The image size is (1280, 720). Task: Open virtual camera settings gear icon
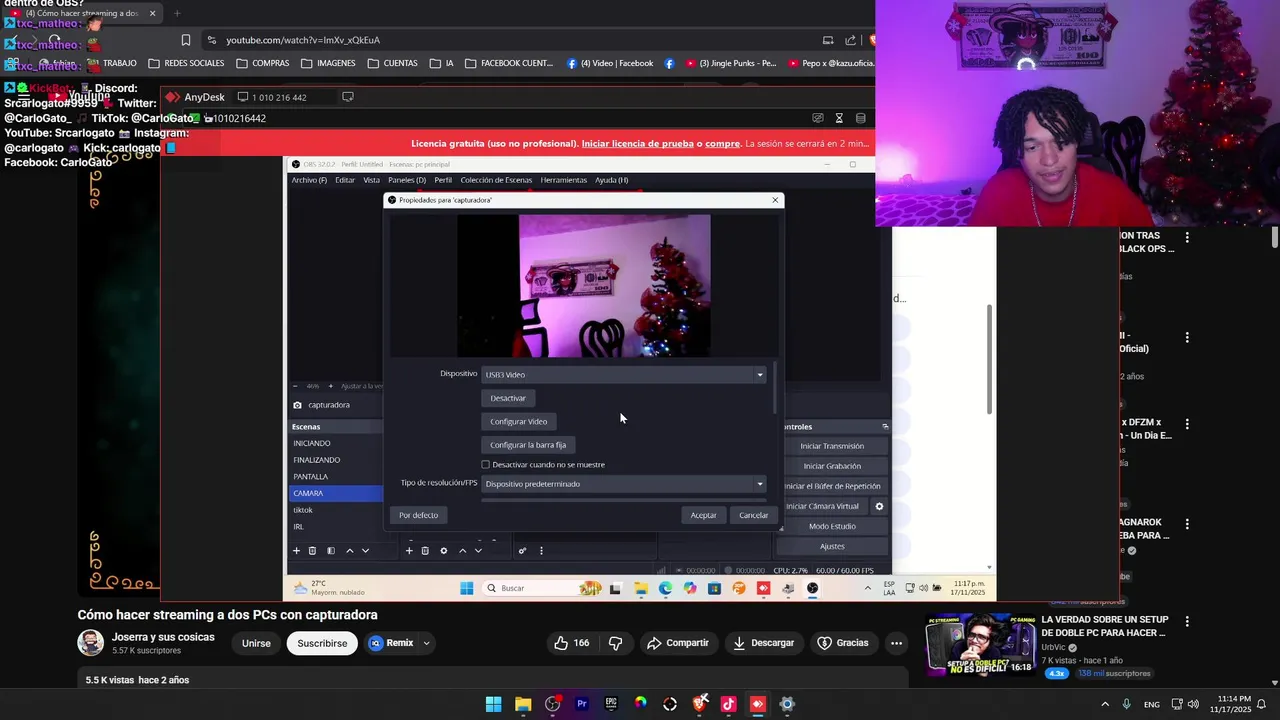879,506
